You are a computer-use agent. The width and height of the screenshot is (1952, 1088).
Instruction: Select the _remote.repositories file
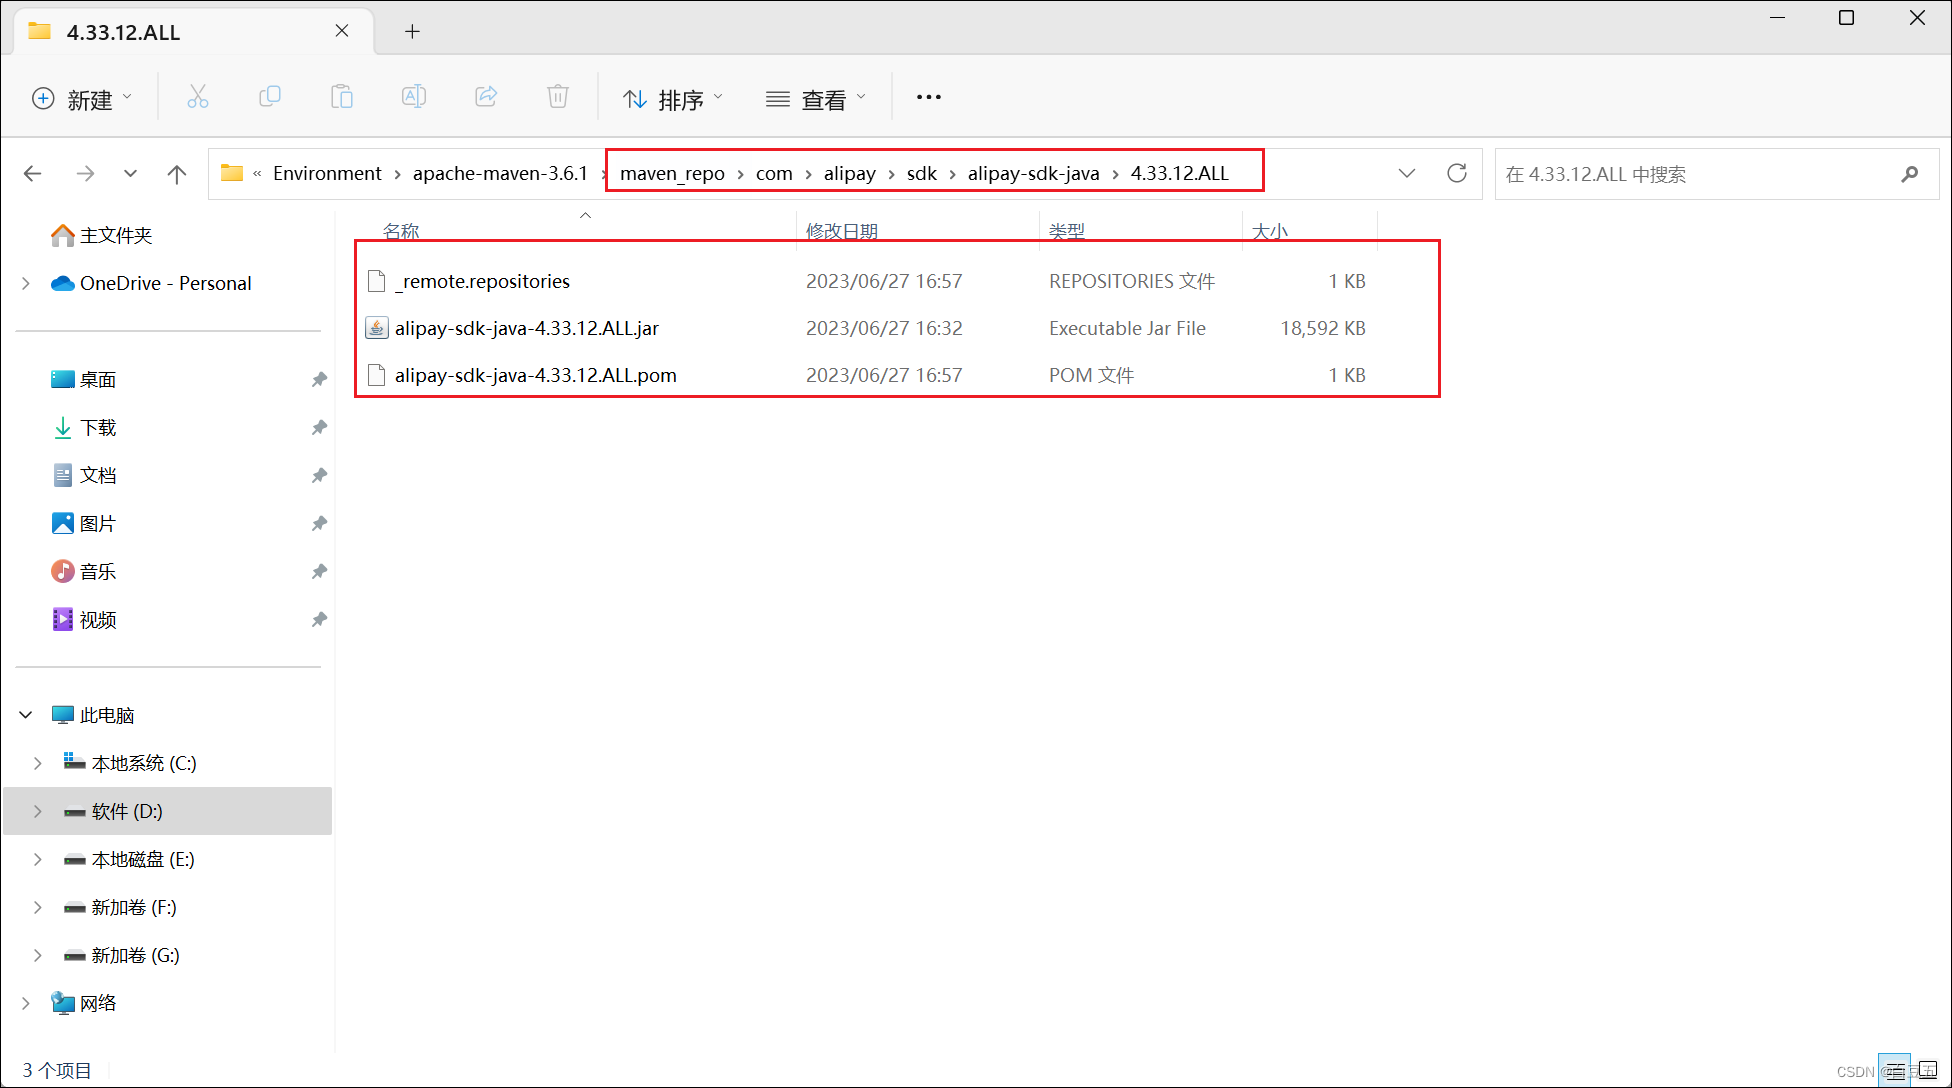482,281
